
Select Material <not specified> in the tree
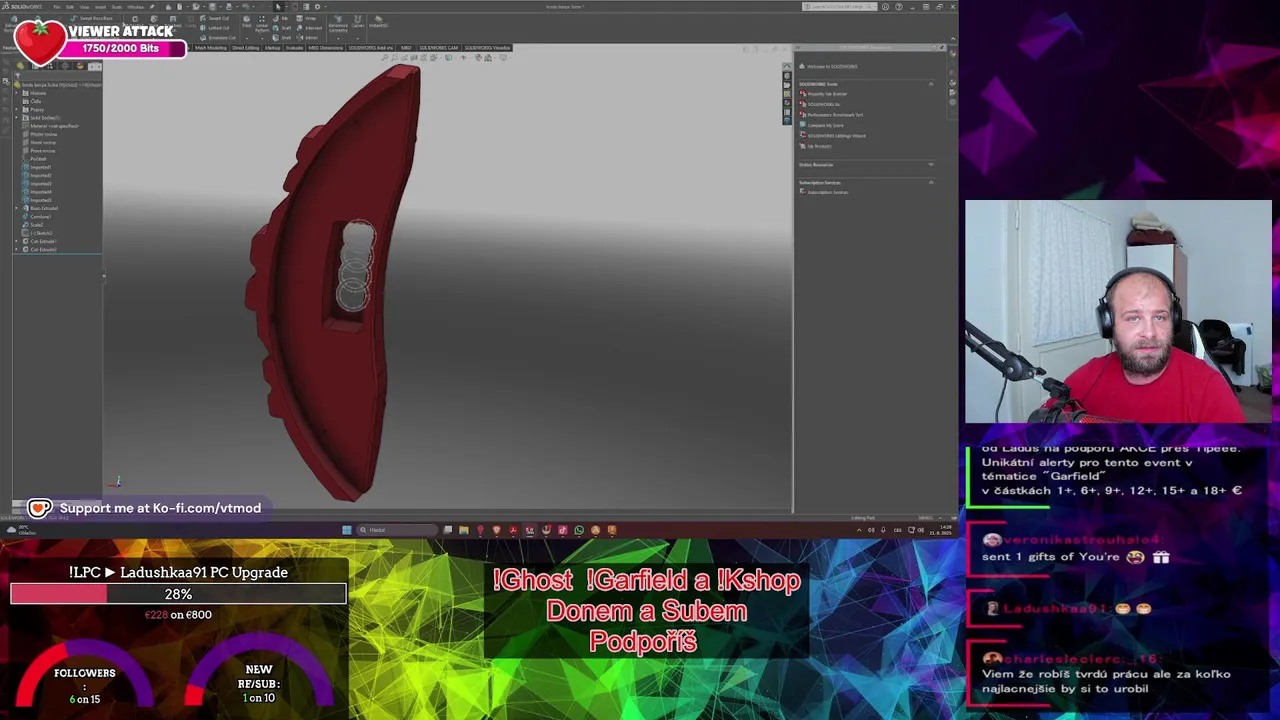coord(50,126)
